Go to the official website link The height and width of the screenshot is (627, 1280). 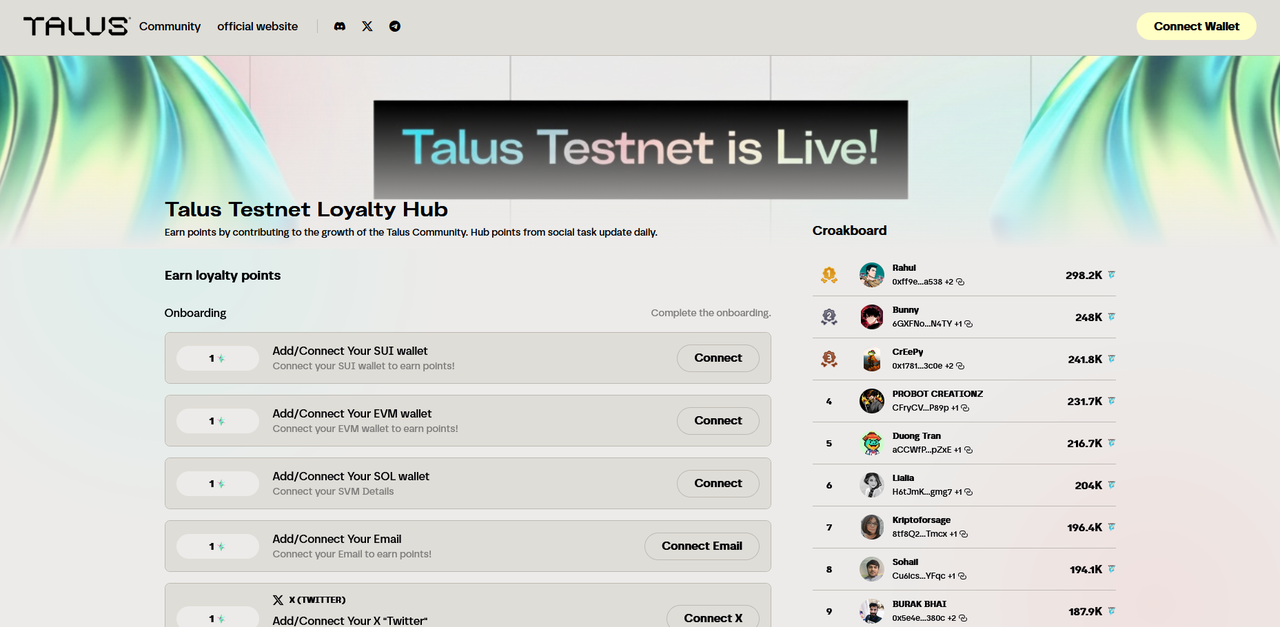tap(257, 27)
